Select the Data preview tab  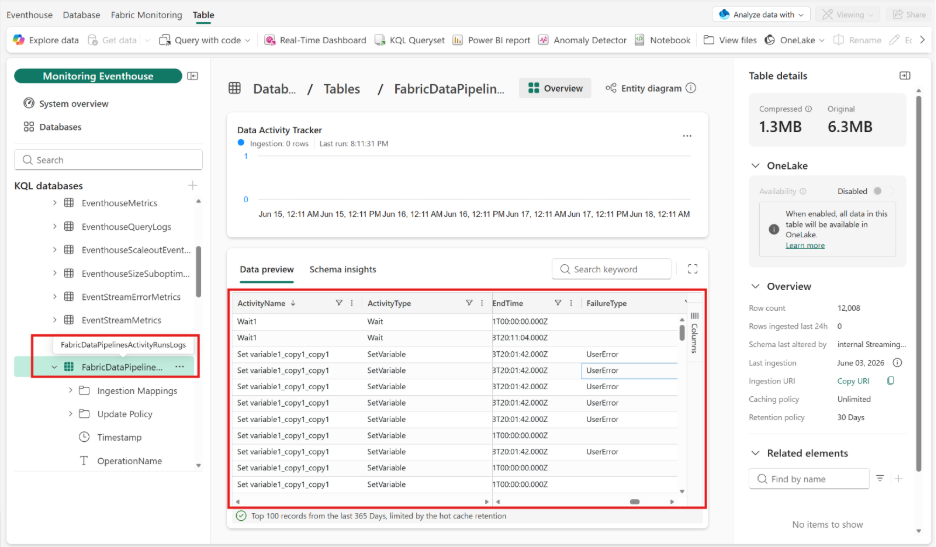coord(267,269)
